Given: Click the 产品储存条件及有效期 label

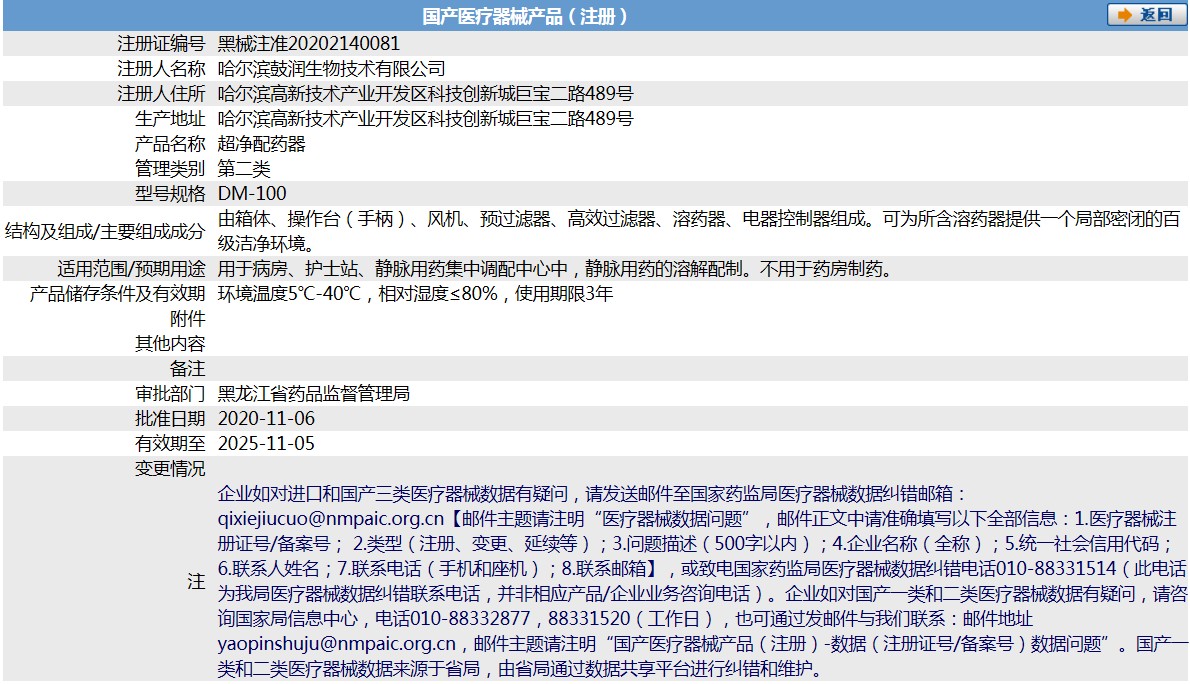Looking at the screenshot, I should tap(117, 294).
